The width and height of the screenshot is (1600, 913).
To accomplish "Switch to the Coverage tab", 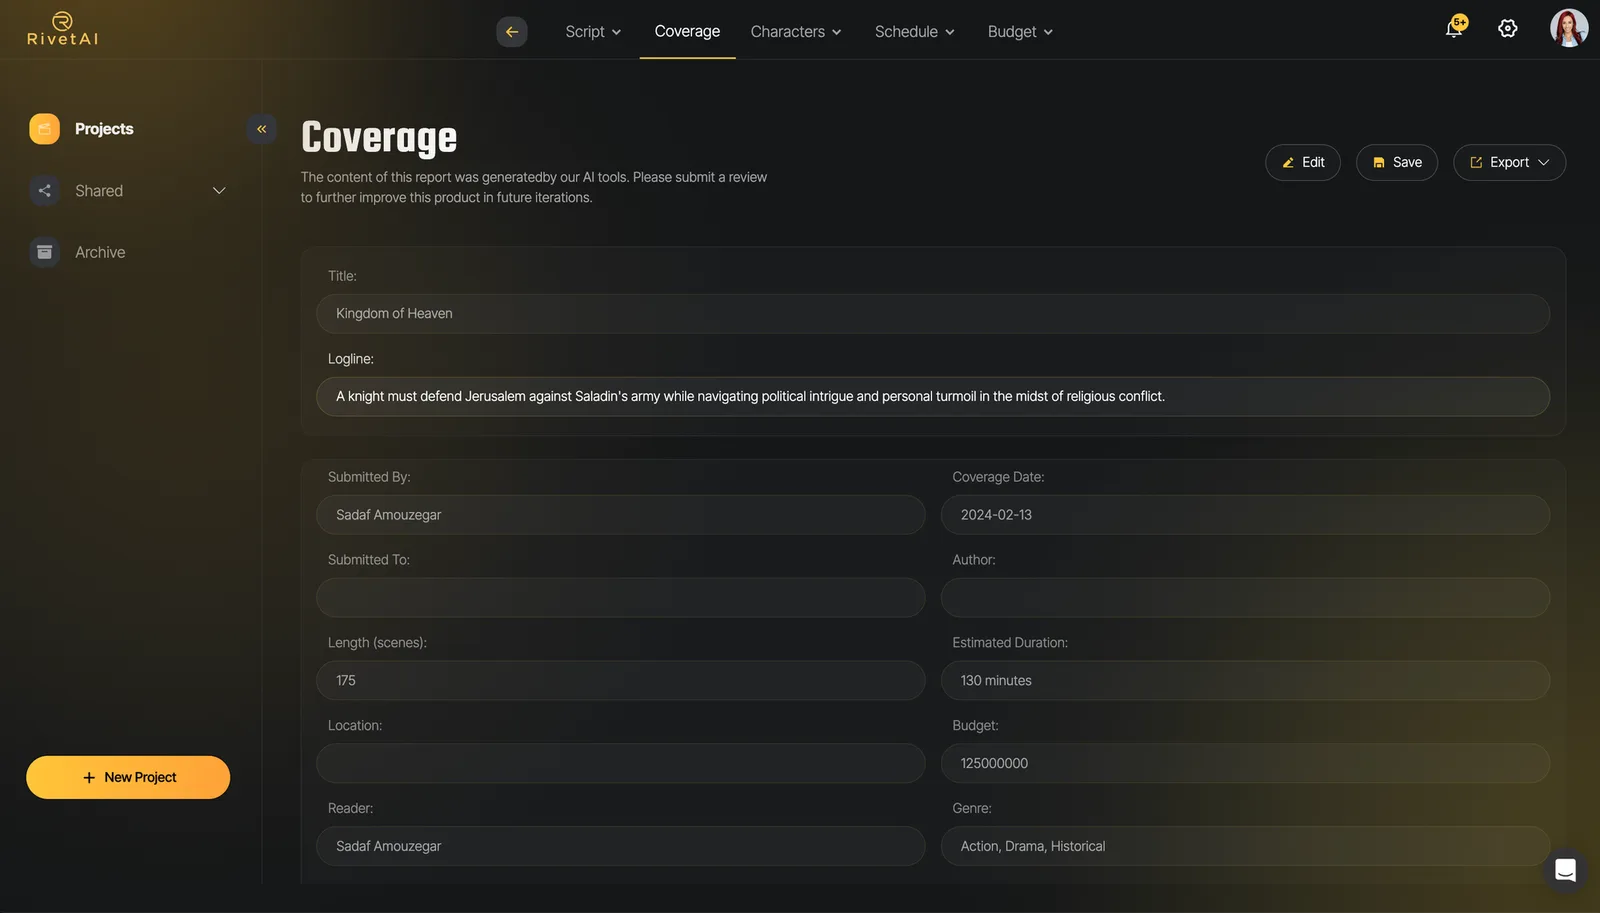I will [x=687, y=32].
